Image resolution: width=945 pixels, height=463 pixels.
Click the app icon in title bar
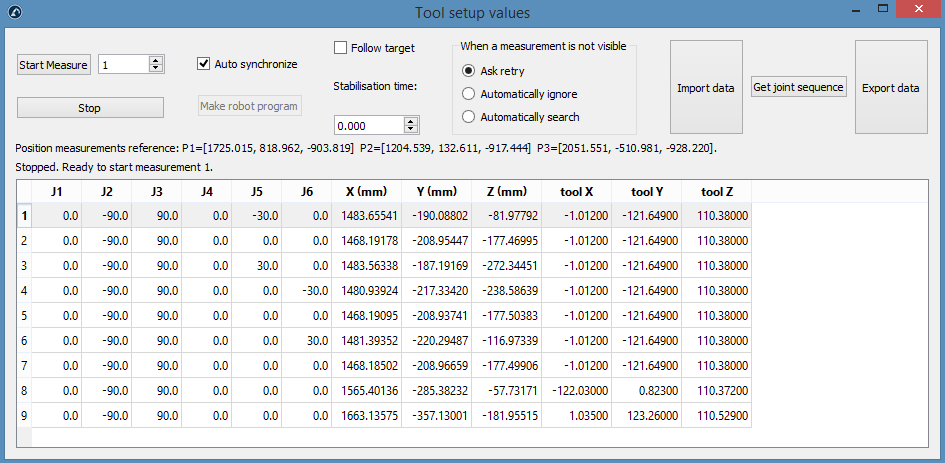[14, 13]
